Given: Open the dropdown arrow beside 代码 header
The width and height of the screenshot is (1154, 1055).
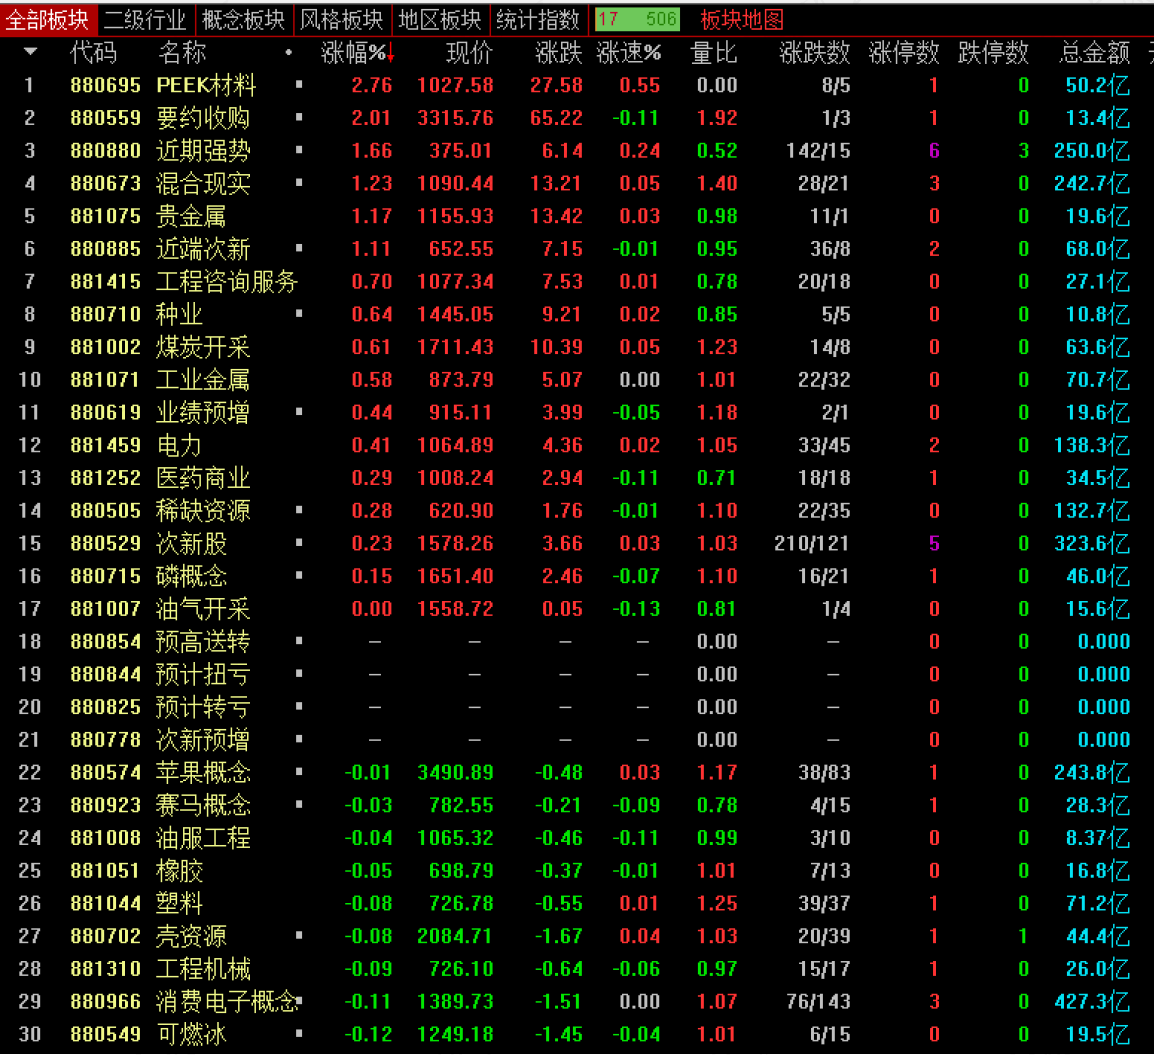Looking at the screenshot, I should [30, 52].
